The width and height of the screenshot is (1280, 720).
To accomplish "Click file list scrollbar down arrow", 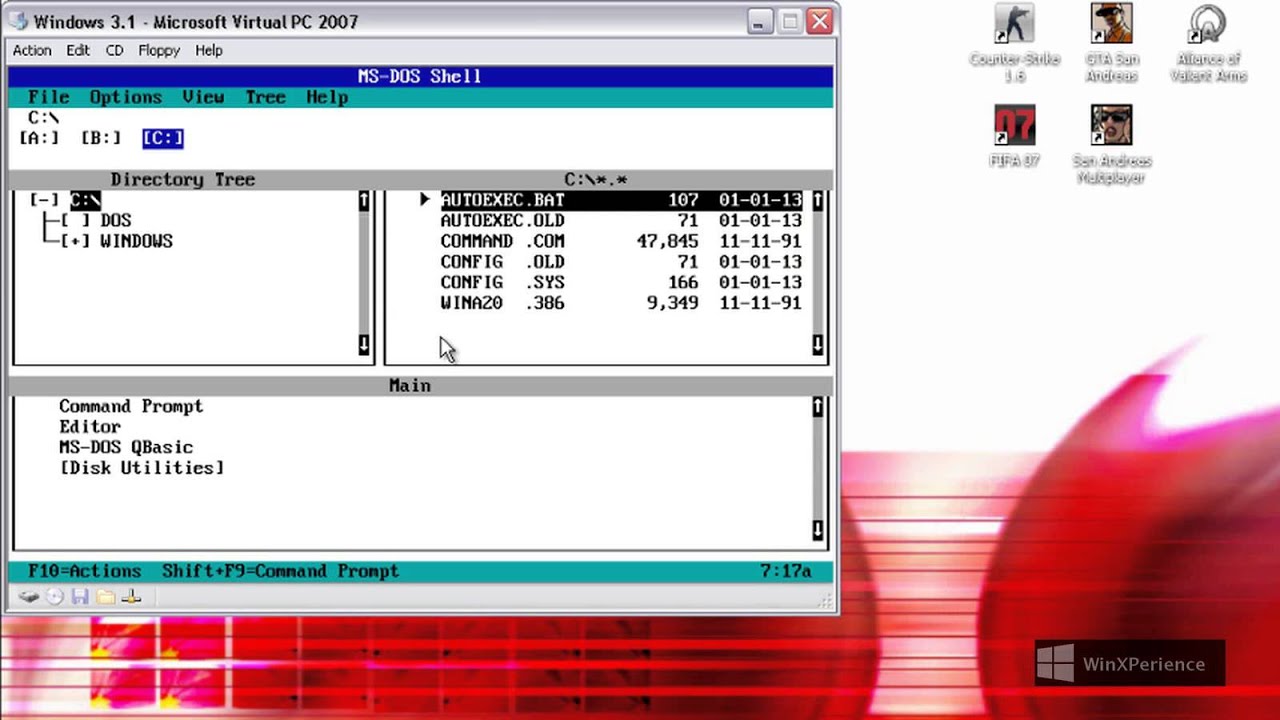I will click(818, 345).
